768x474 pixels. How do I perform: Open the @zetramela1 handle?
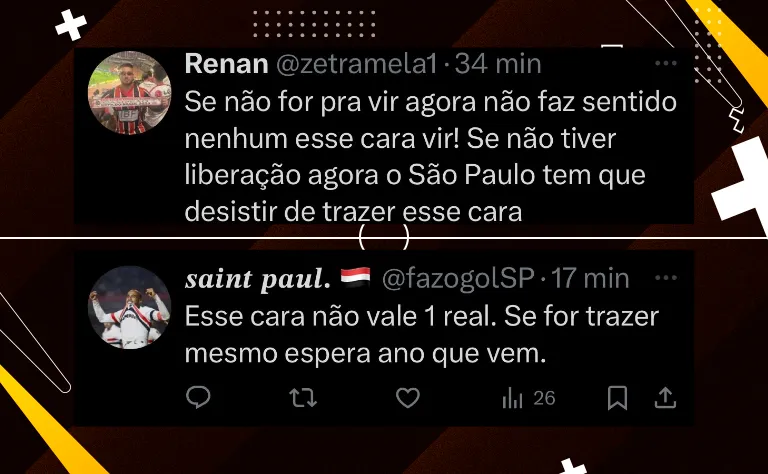coord(356,64)
